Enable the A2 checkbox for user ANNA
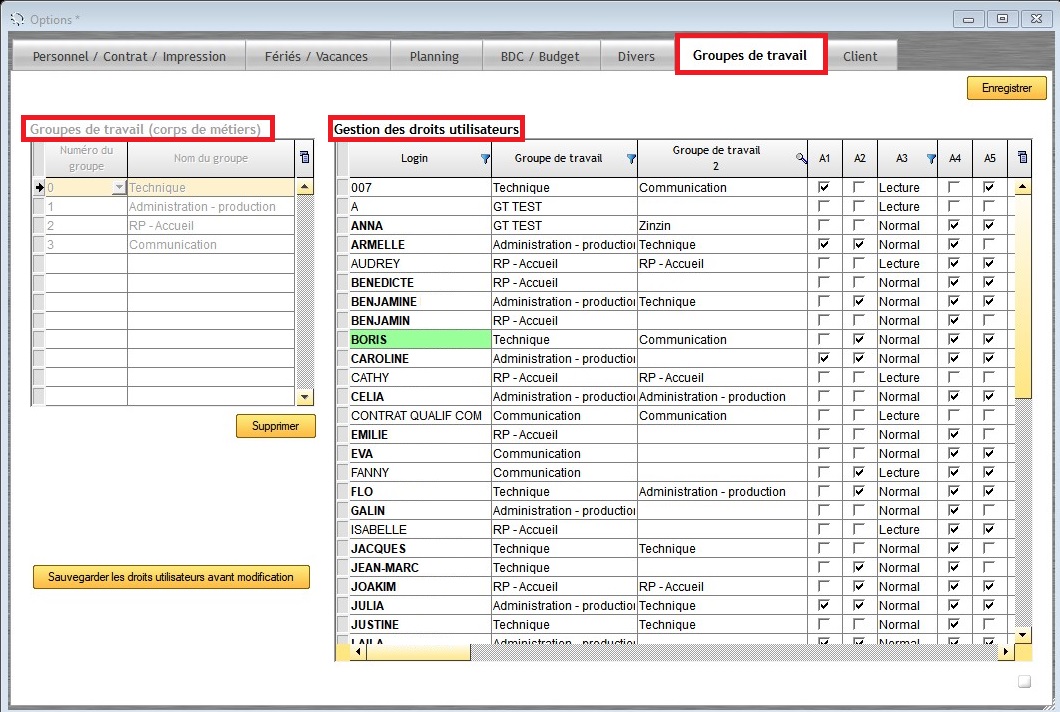 coord(859,226)
